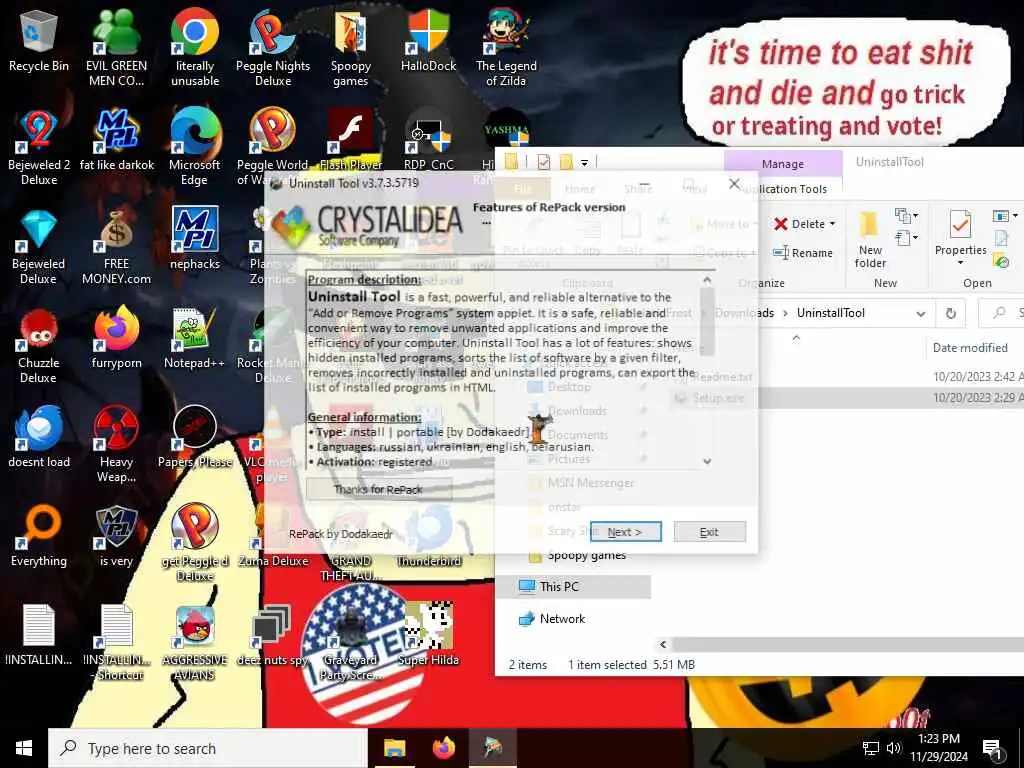This screenshot has width=1024, height=768.
Task: Select the Bejeweled Deluxe diamond icon
Action: tap(39, 247)
